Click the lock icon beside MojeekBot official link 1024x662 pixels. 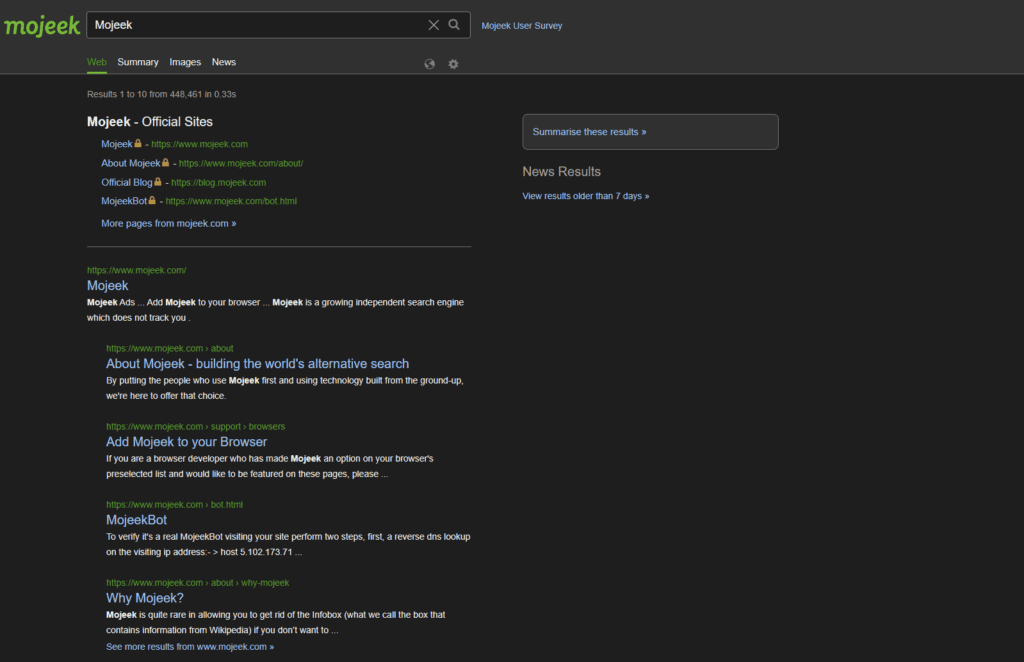tap(152, 201)
